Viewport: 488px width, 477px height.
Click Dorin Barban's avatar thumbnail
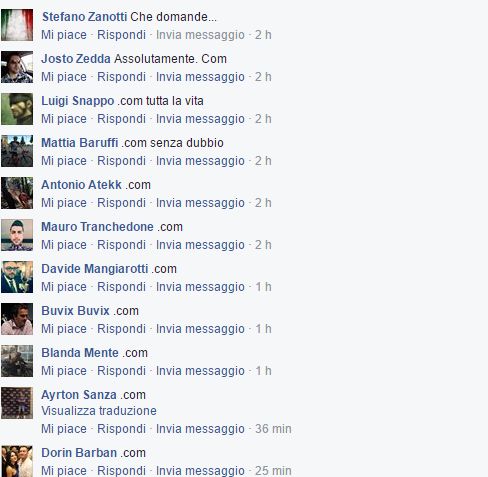click(x=17, y=461)
